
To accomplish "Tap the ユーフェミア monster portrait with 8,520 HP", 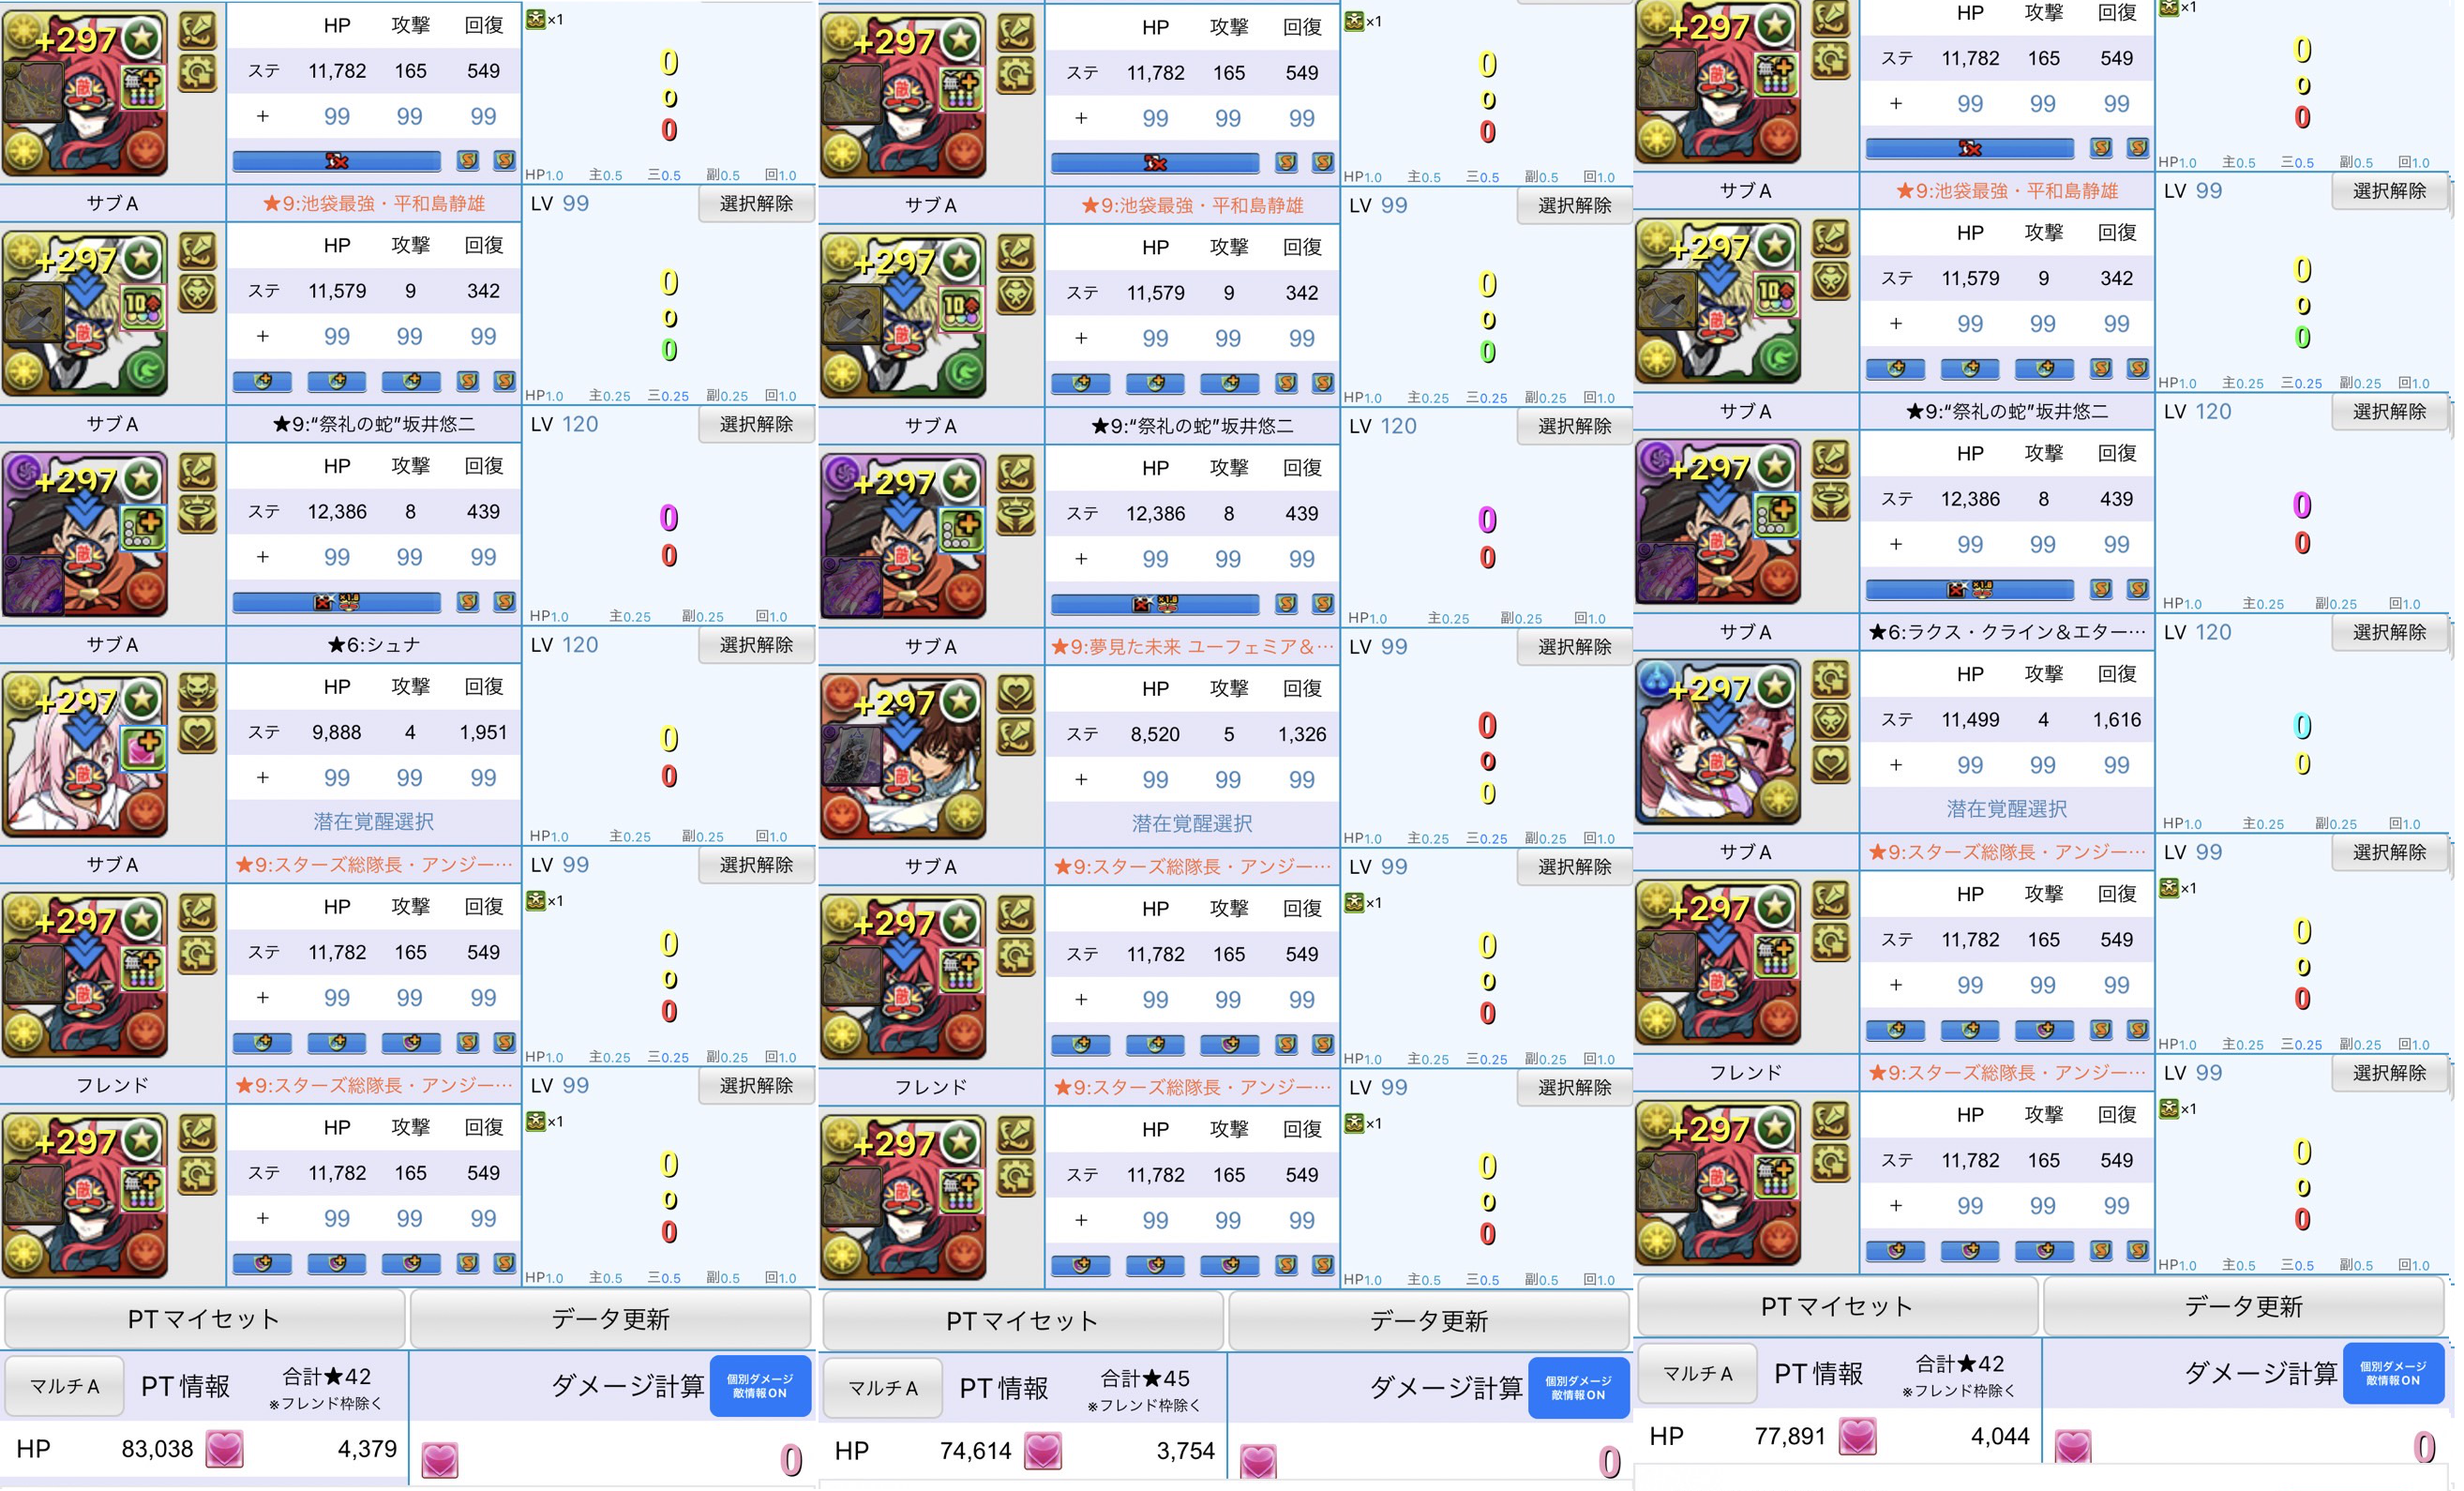I will coord(903,757).
